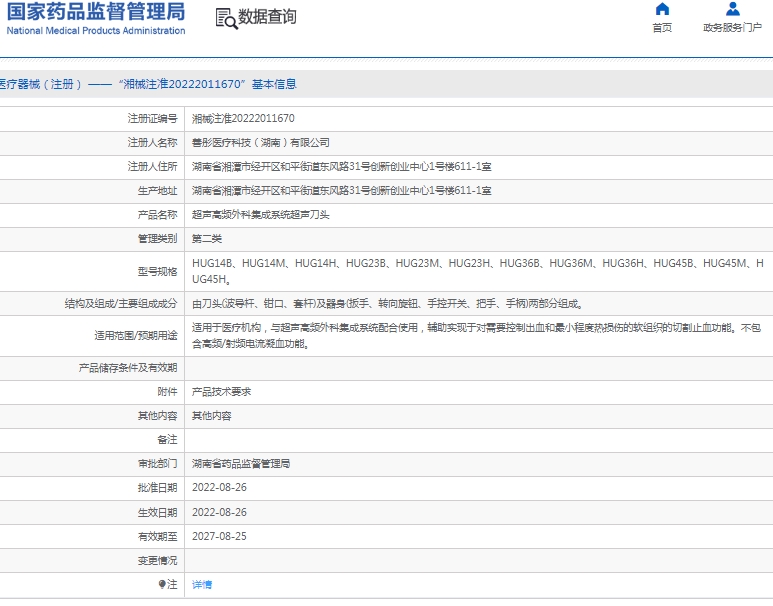Open the 国家药品监督管理局 logo

[x=96, y=19]
